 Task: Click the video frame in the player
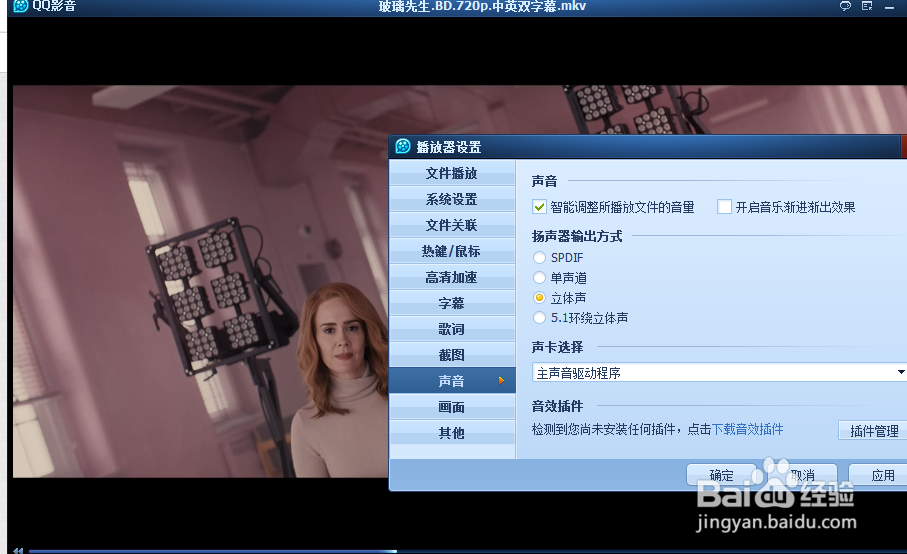point(200,282)
